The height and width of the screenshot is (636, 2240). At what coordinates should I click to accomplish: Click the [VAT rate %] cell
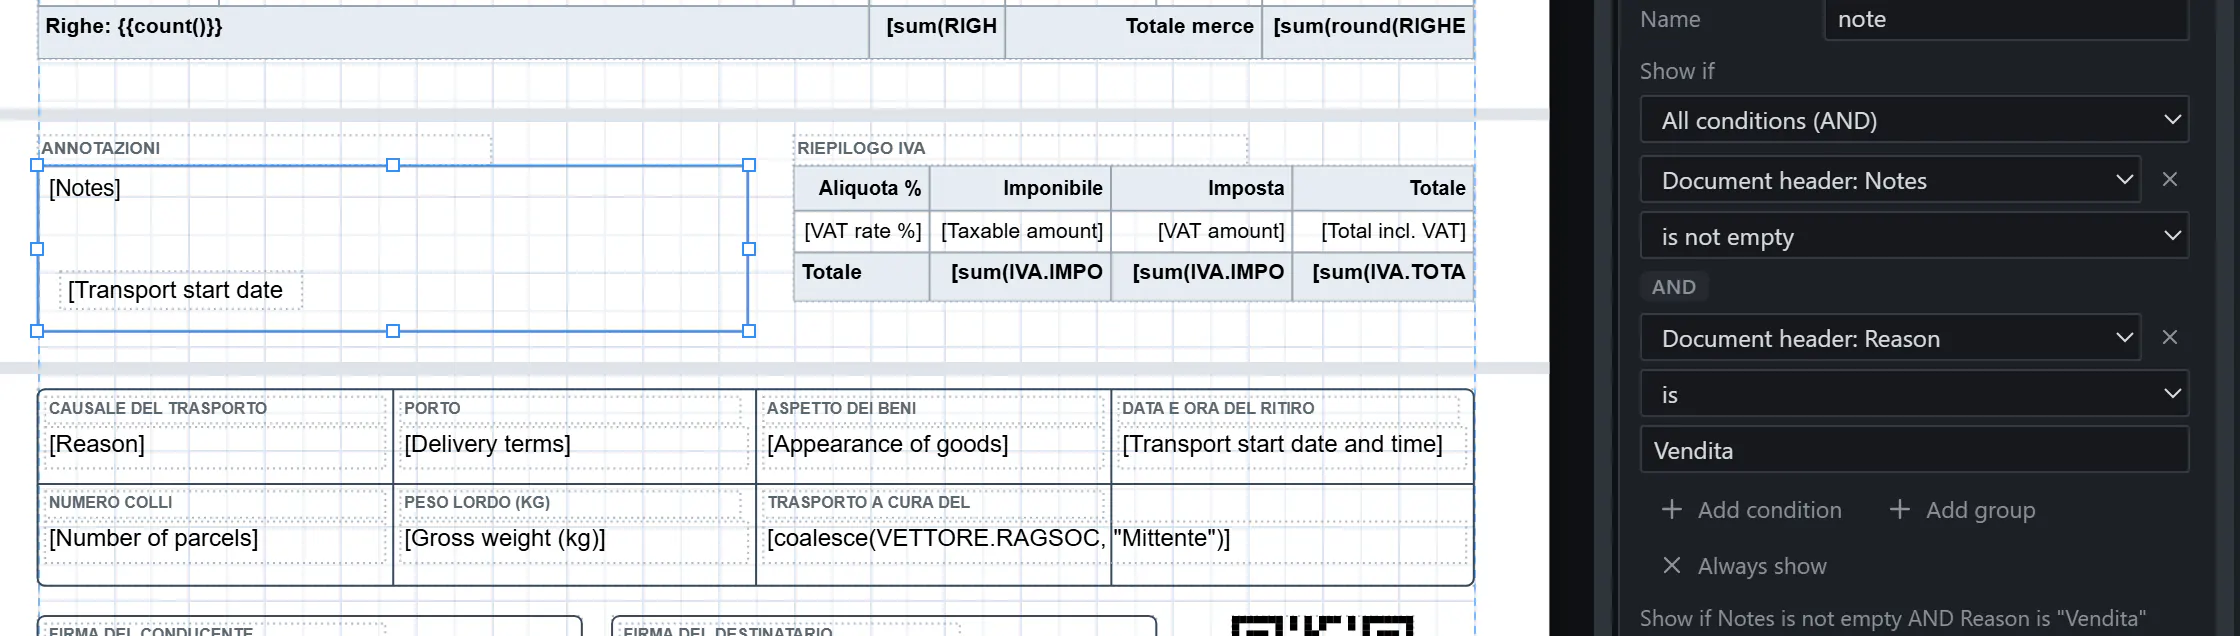[862, 231]
